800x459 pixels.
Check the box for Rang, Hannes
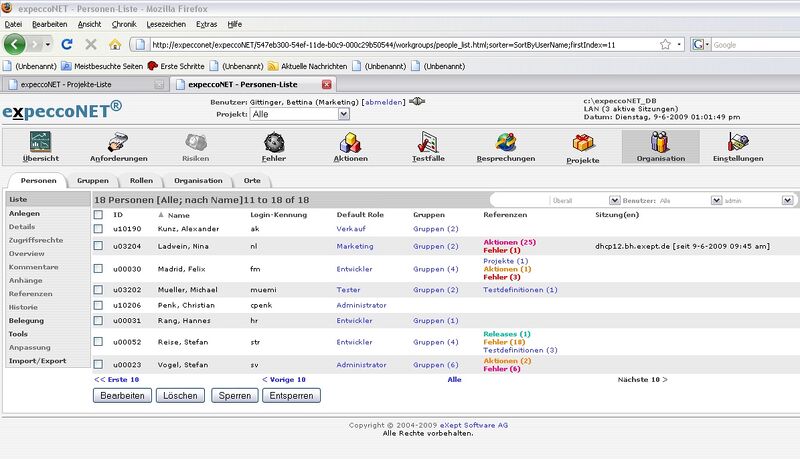click(98, 320)
